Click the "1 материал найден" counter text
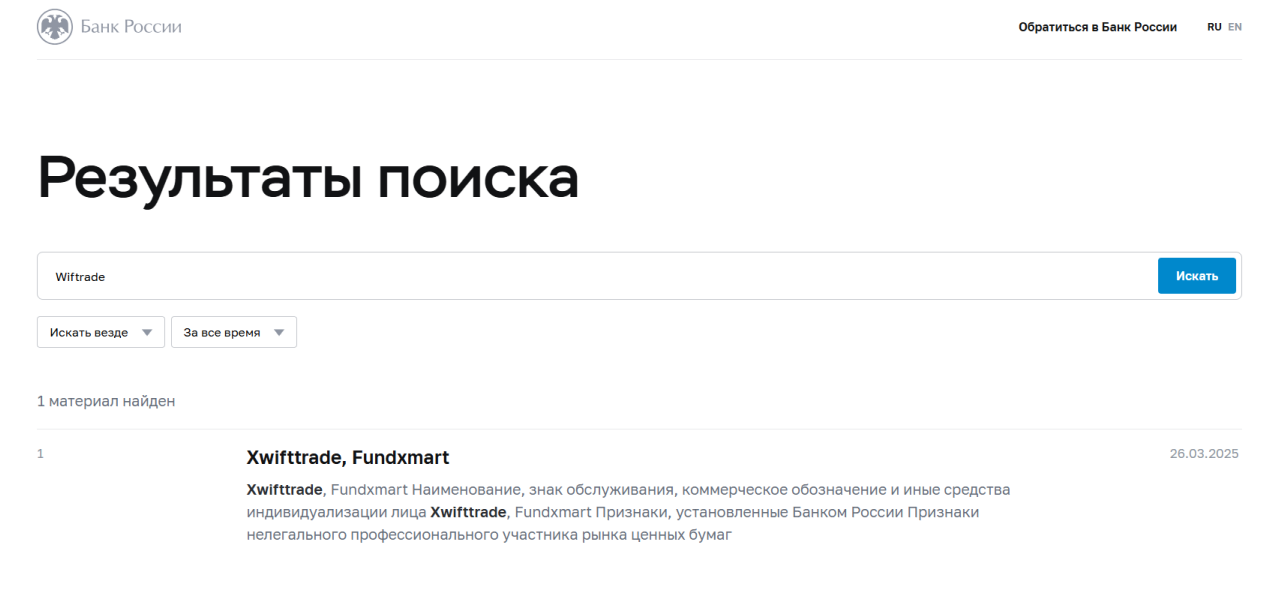This screenshot has width=1280, height=597. point(106,401)
